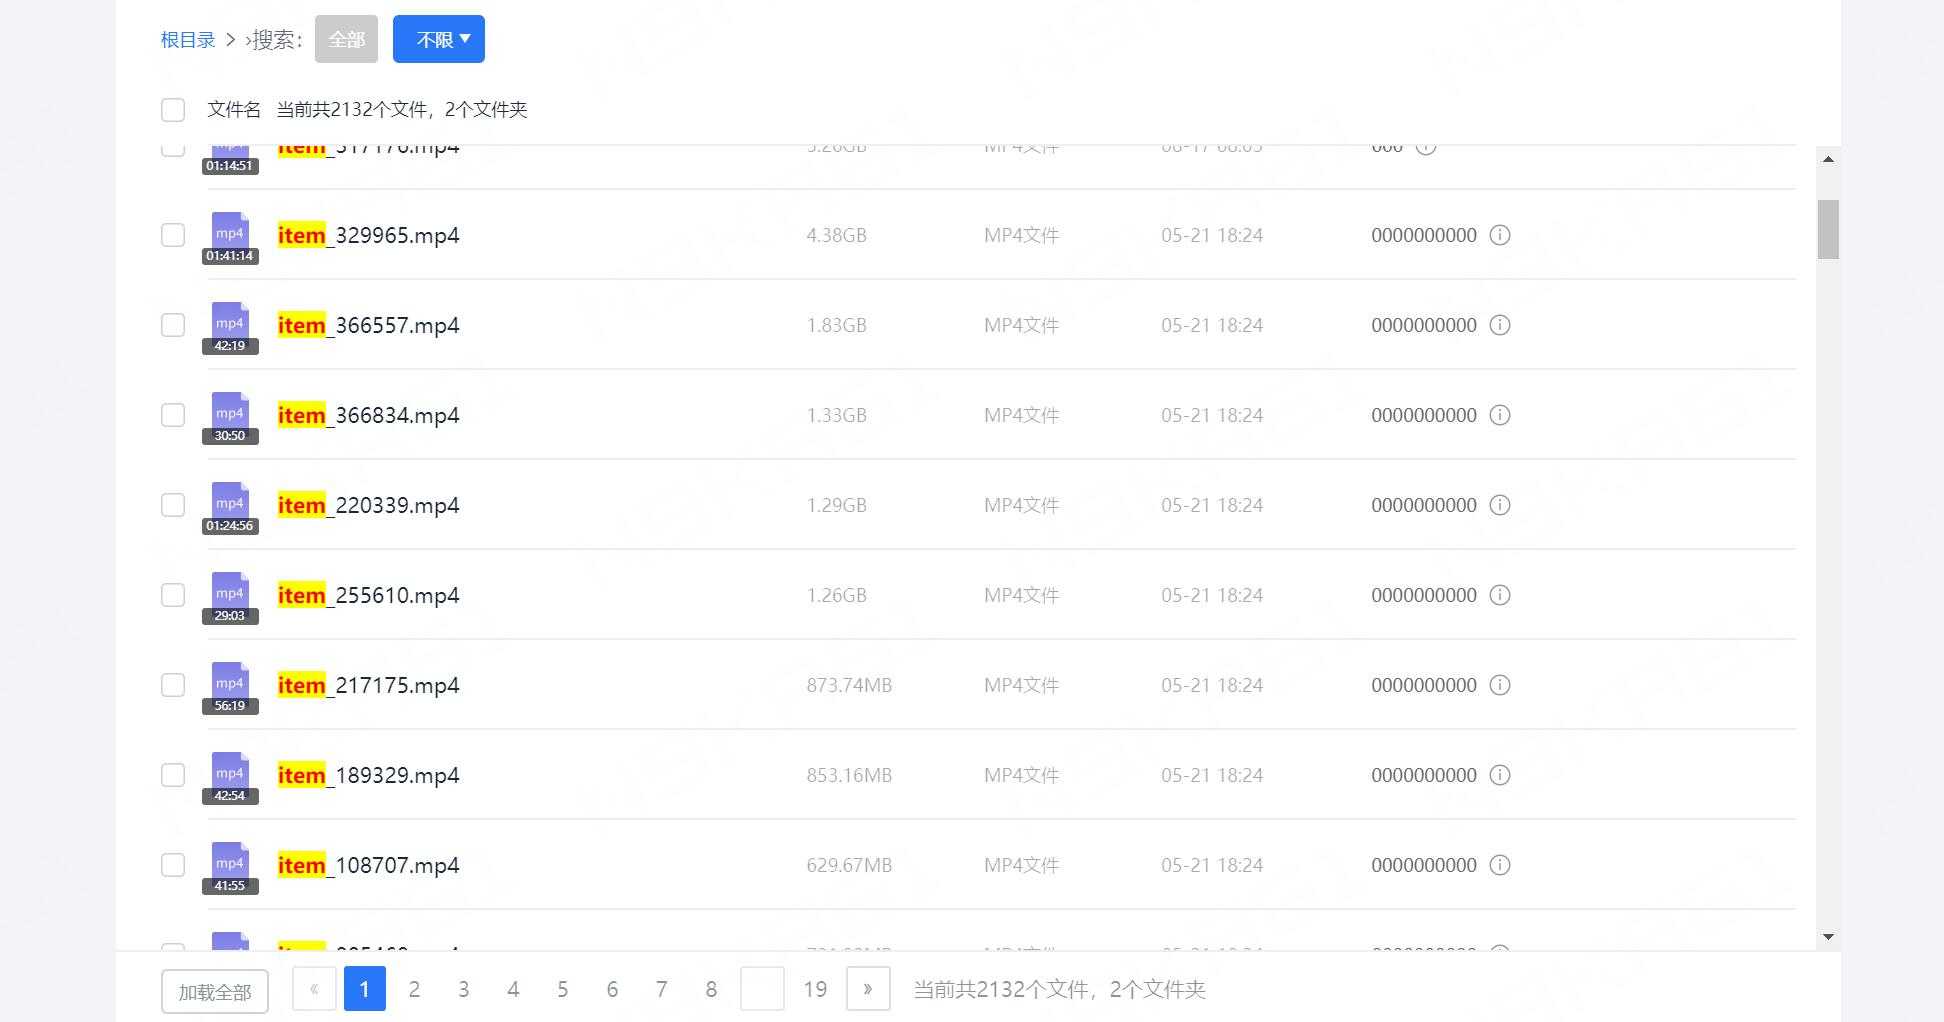Click info icon for item_366557.mp4
The height and width of the screenshot is (1022, 1944).
click(x=1500, y=325)
